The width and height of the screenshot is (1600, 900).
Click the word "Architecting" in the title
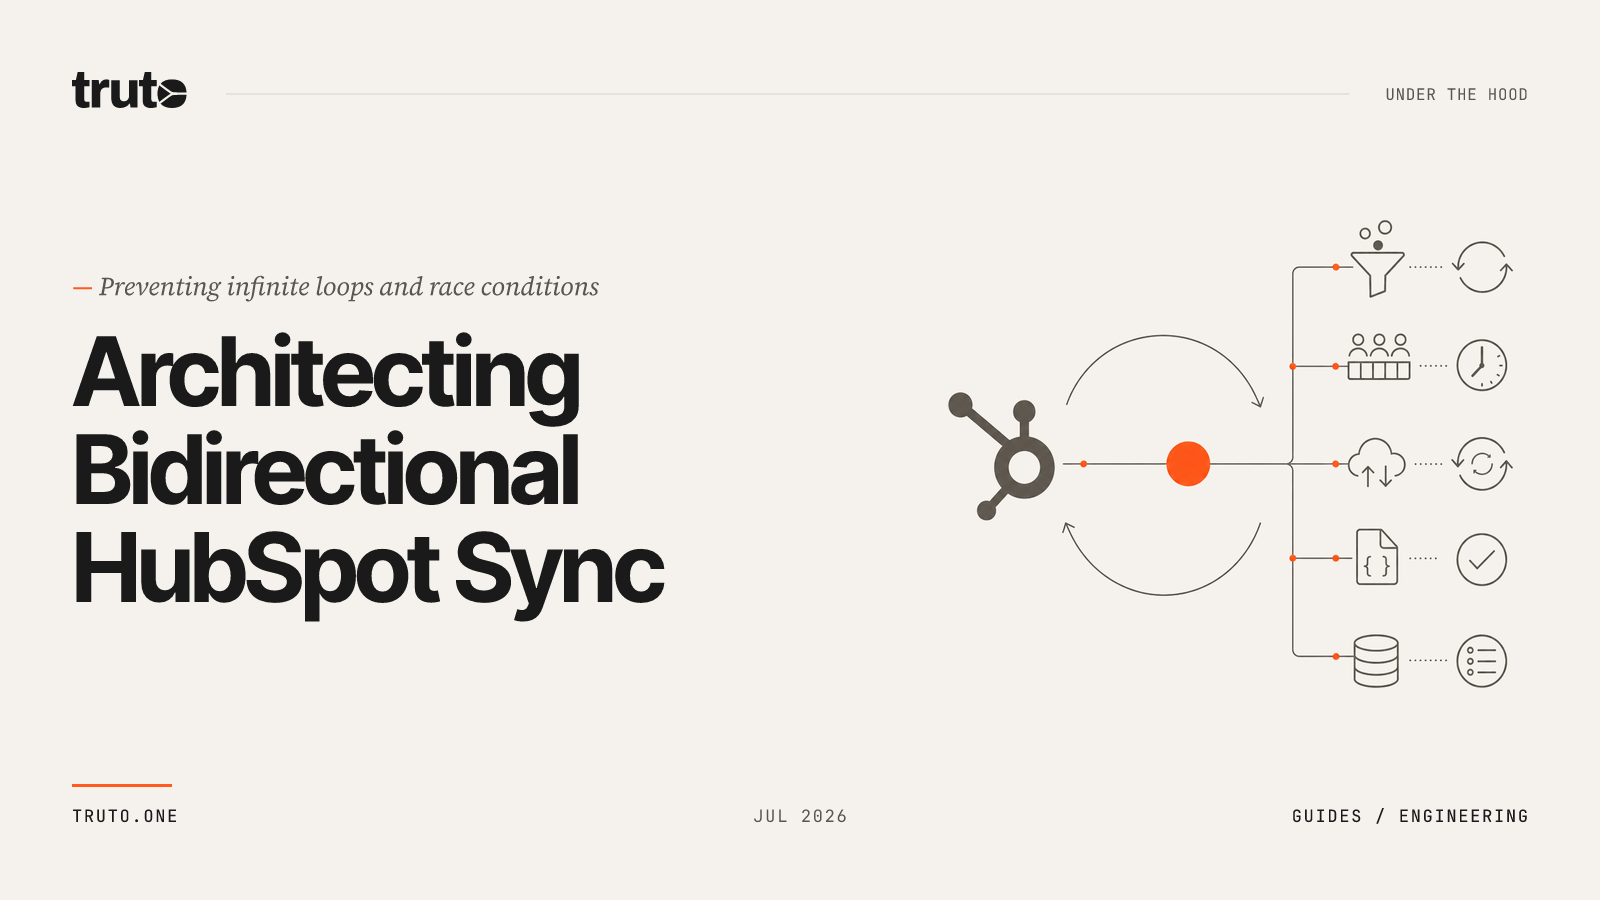coord(327,377)
